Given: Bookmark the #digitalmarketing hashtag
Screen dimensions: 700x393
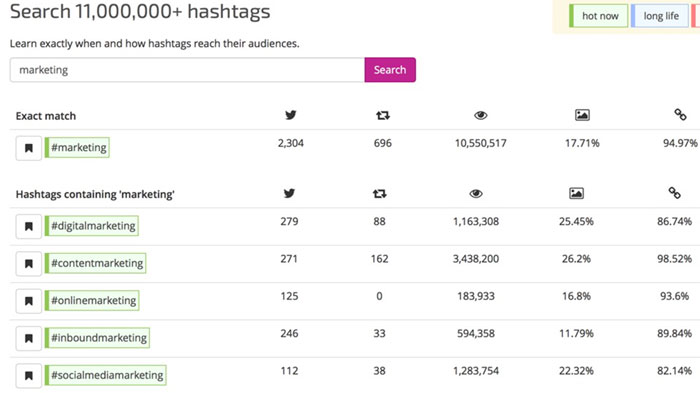Looking at the screenshot, I should tap(29, 226).
